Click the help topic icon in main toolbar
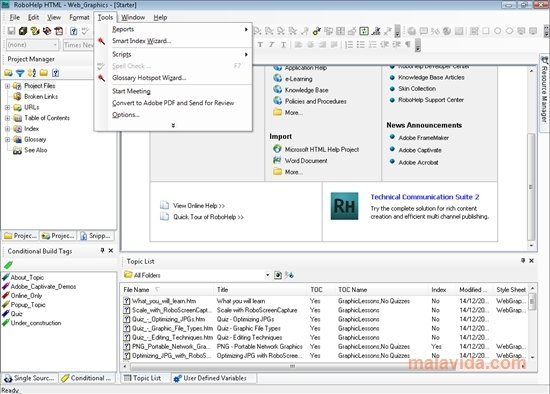 [x=73, y=31]
